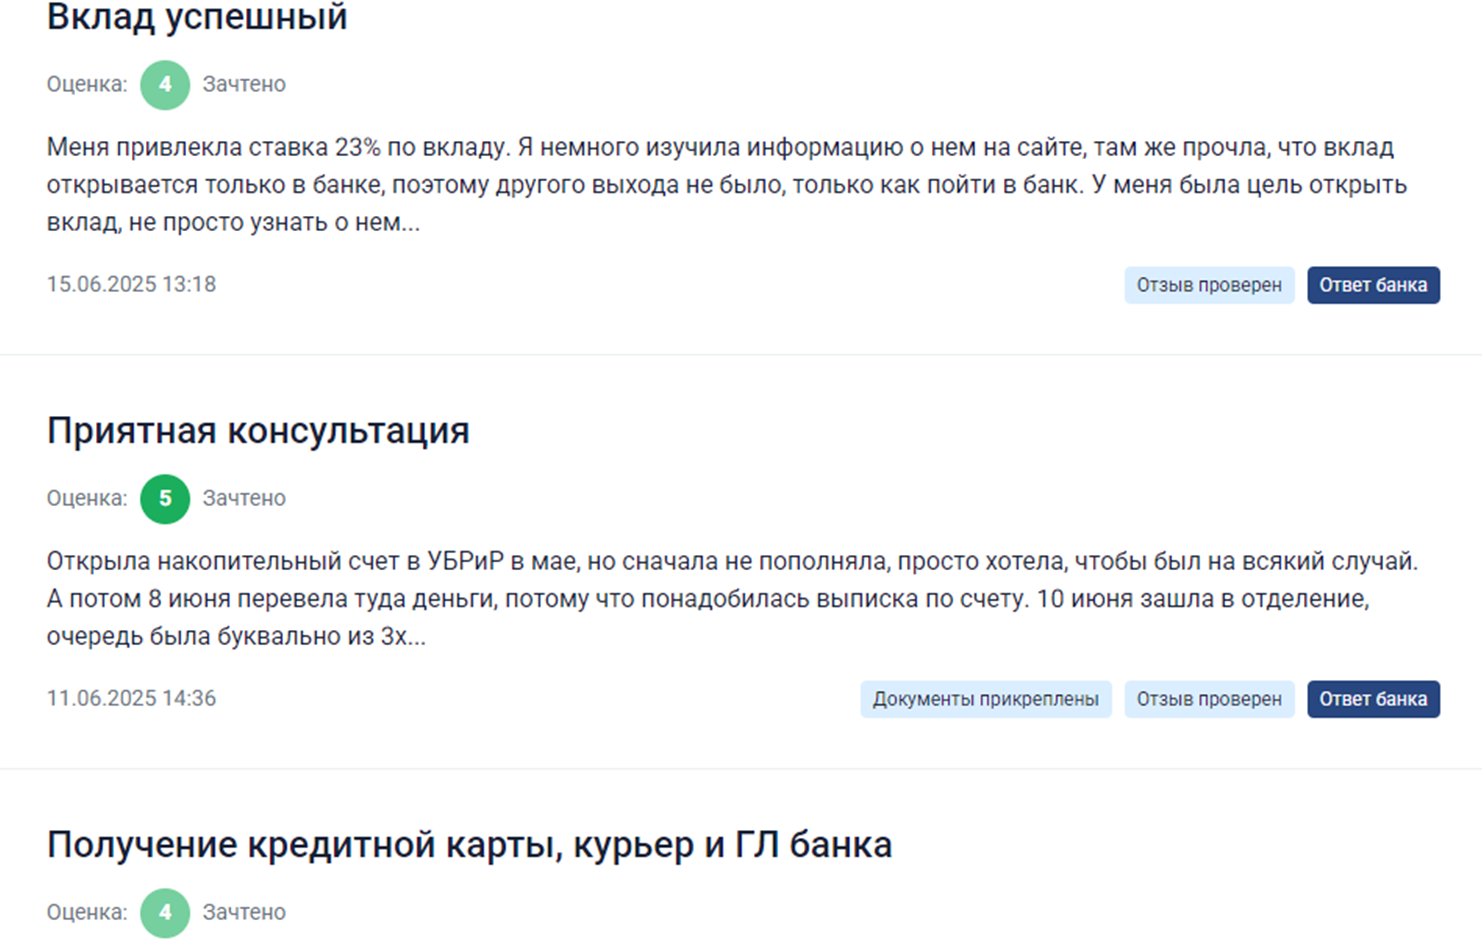Click Зачтено label in the credit card review
The image size is (1482, 950).
(244, 913)
